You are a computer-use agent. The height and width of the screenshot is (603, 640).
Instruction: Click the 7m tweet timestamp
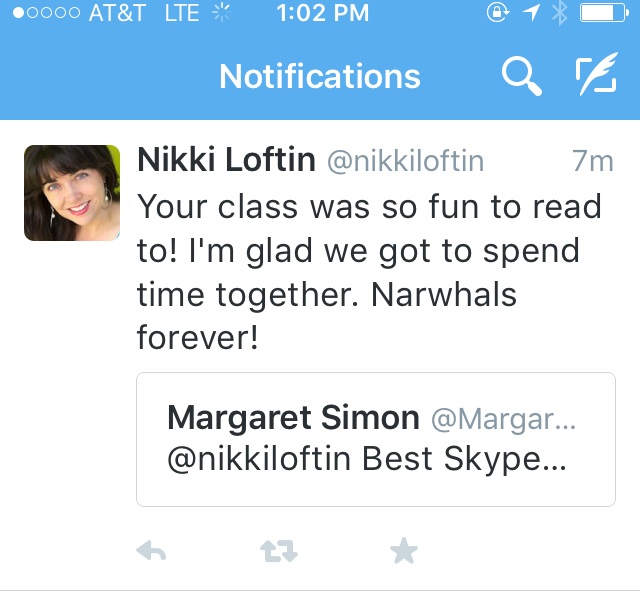point(592,161)
